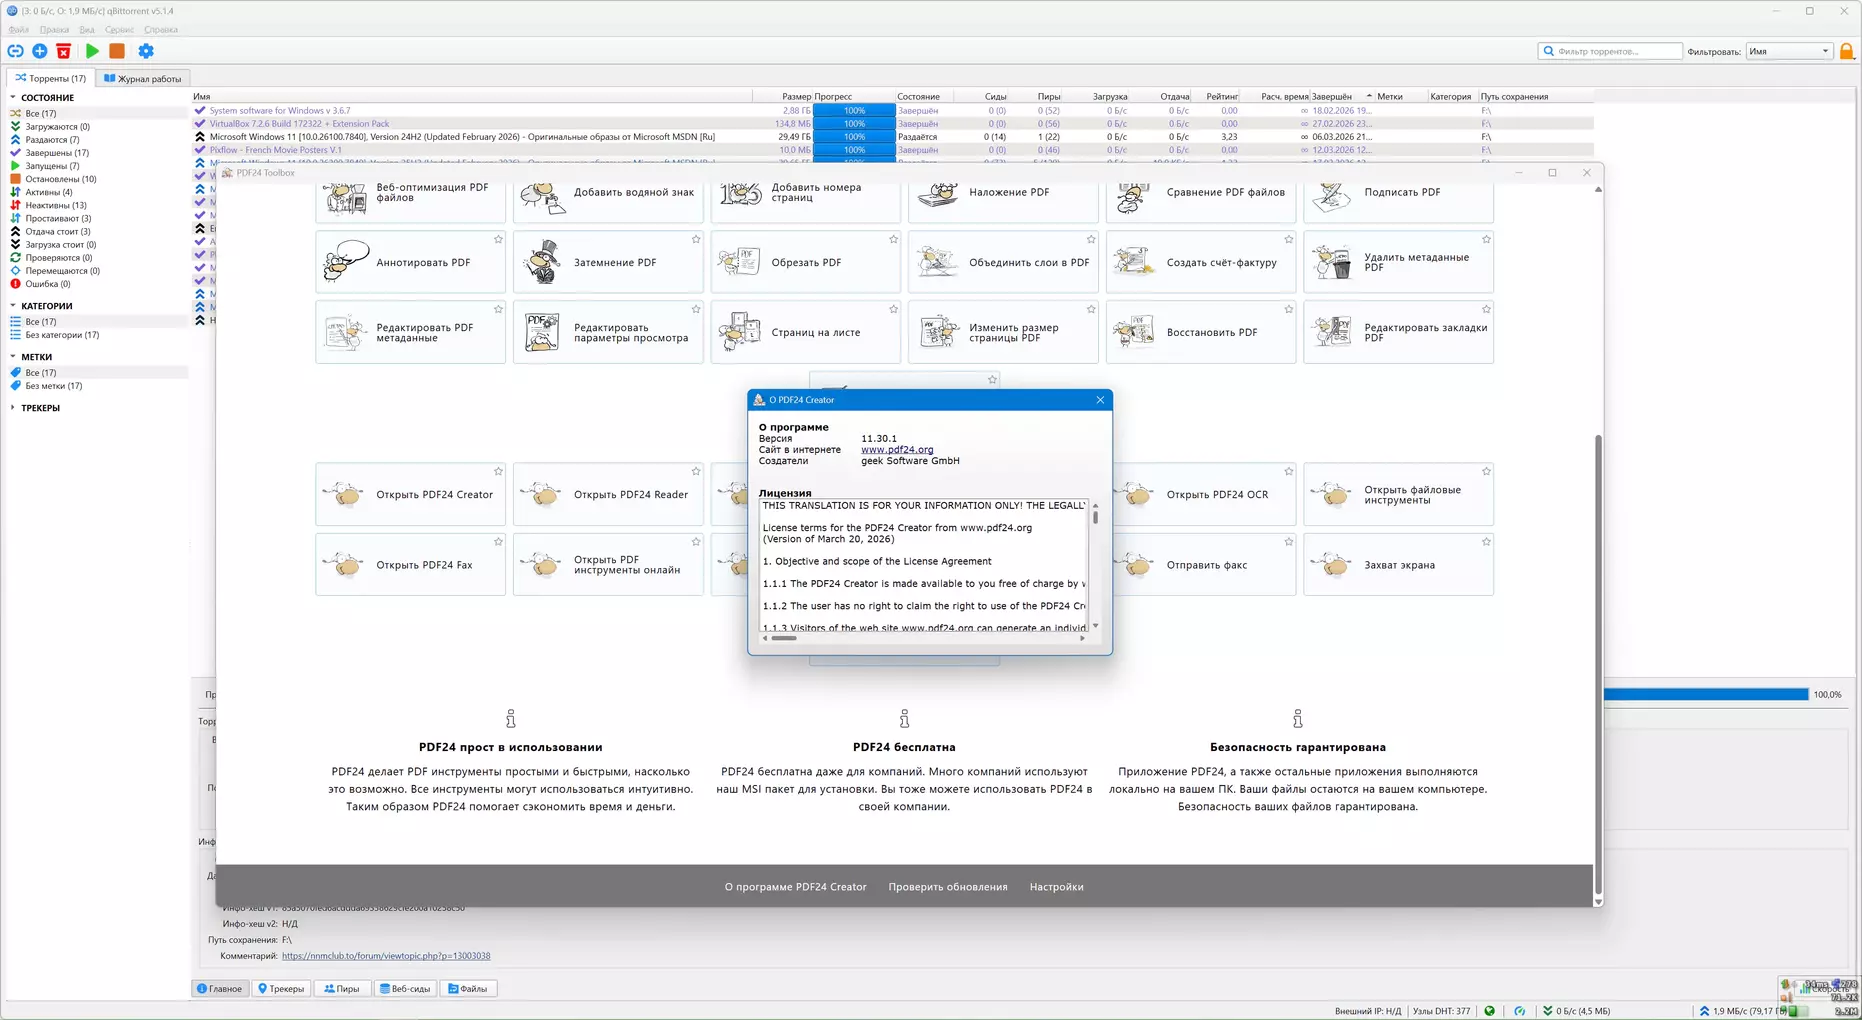Click the delete torrent trash icon
1862x1020 pixels.
[64, 51]
